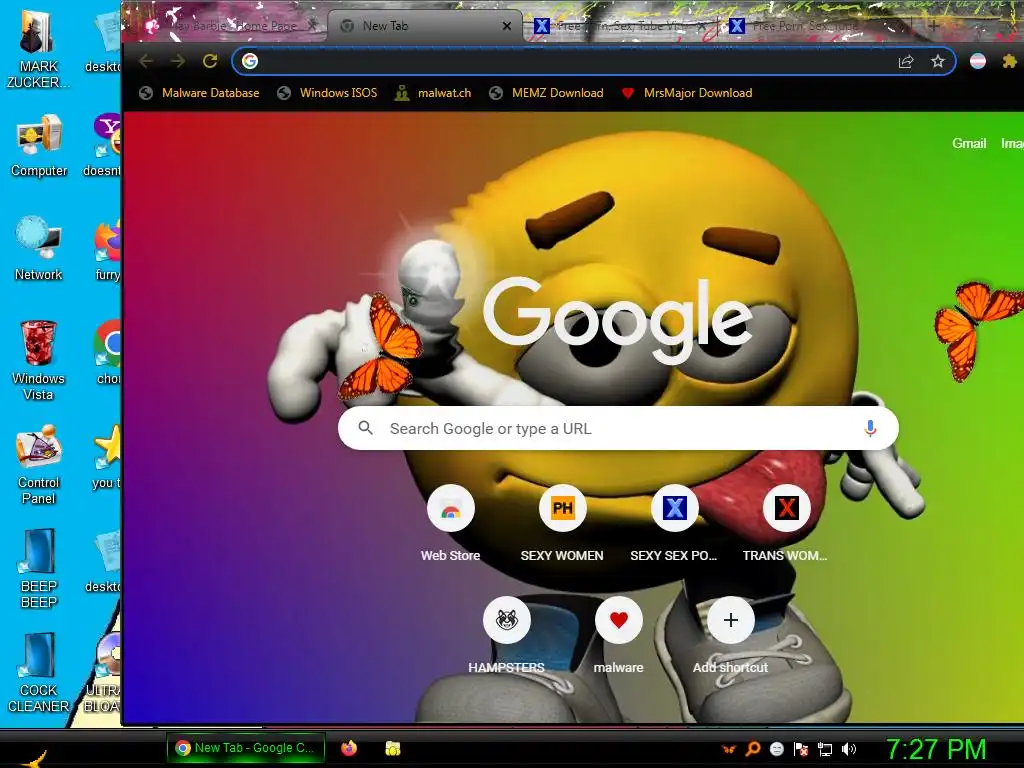Click the share icon in the address bar
The height and width of the screenshot is (768, 1024).
906,61
